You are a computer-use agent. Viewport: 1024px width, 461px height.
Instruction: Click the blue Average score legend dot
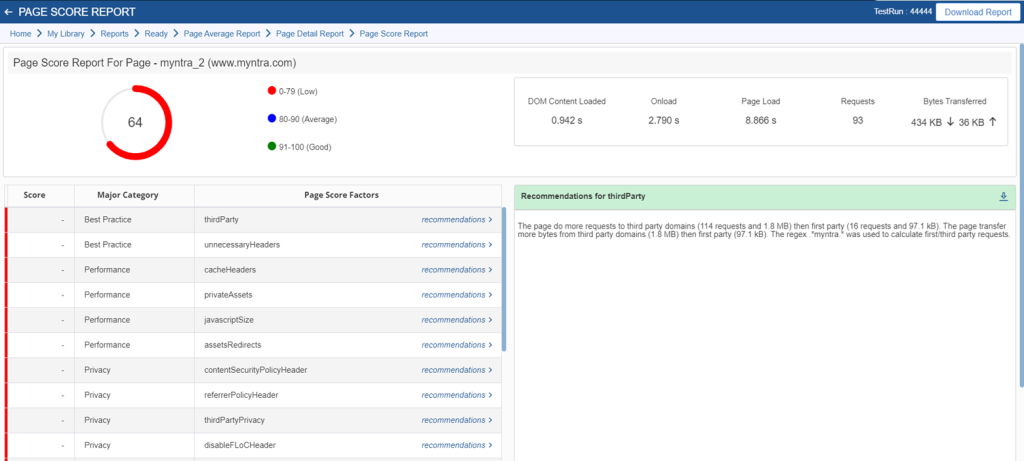tap(272, 119)
